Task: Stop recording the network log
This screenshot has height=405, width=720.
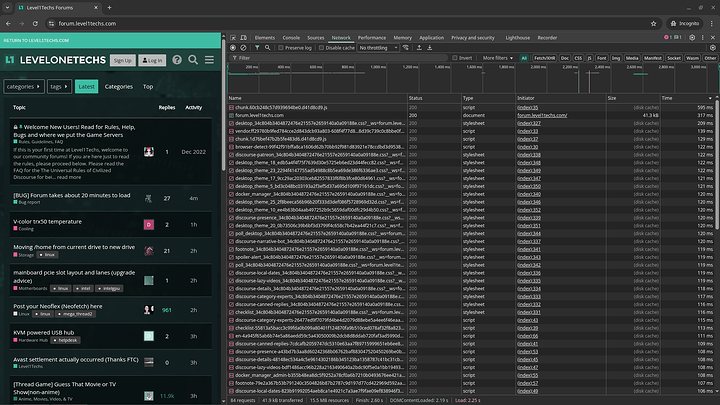Action: click(232, 47)
